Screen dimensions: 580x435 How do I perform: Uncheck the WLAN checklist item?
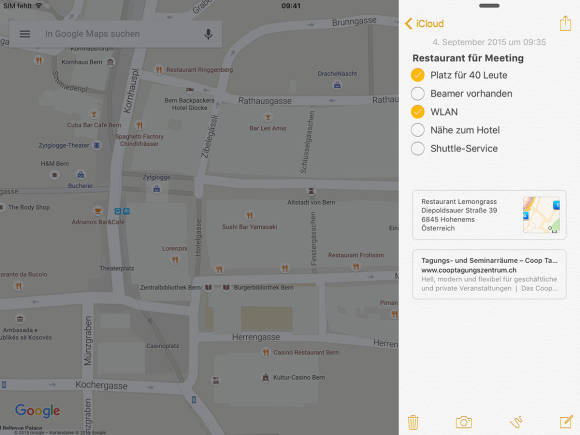click(x=418, y=112)
